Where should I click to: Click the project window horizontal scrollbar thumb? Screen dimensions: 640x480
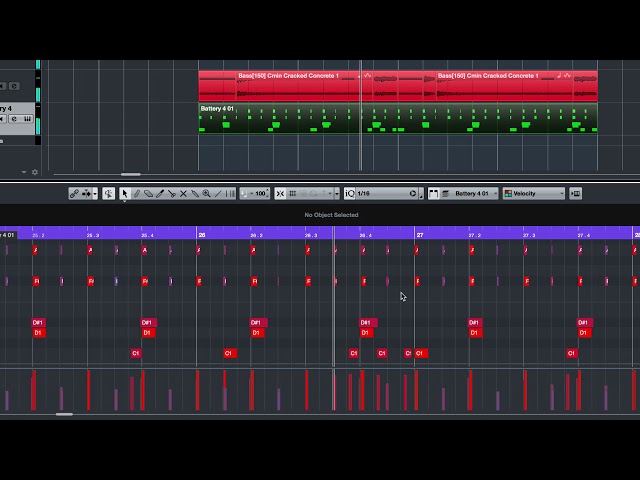pos(131,175)
